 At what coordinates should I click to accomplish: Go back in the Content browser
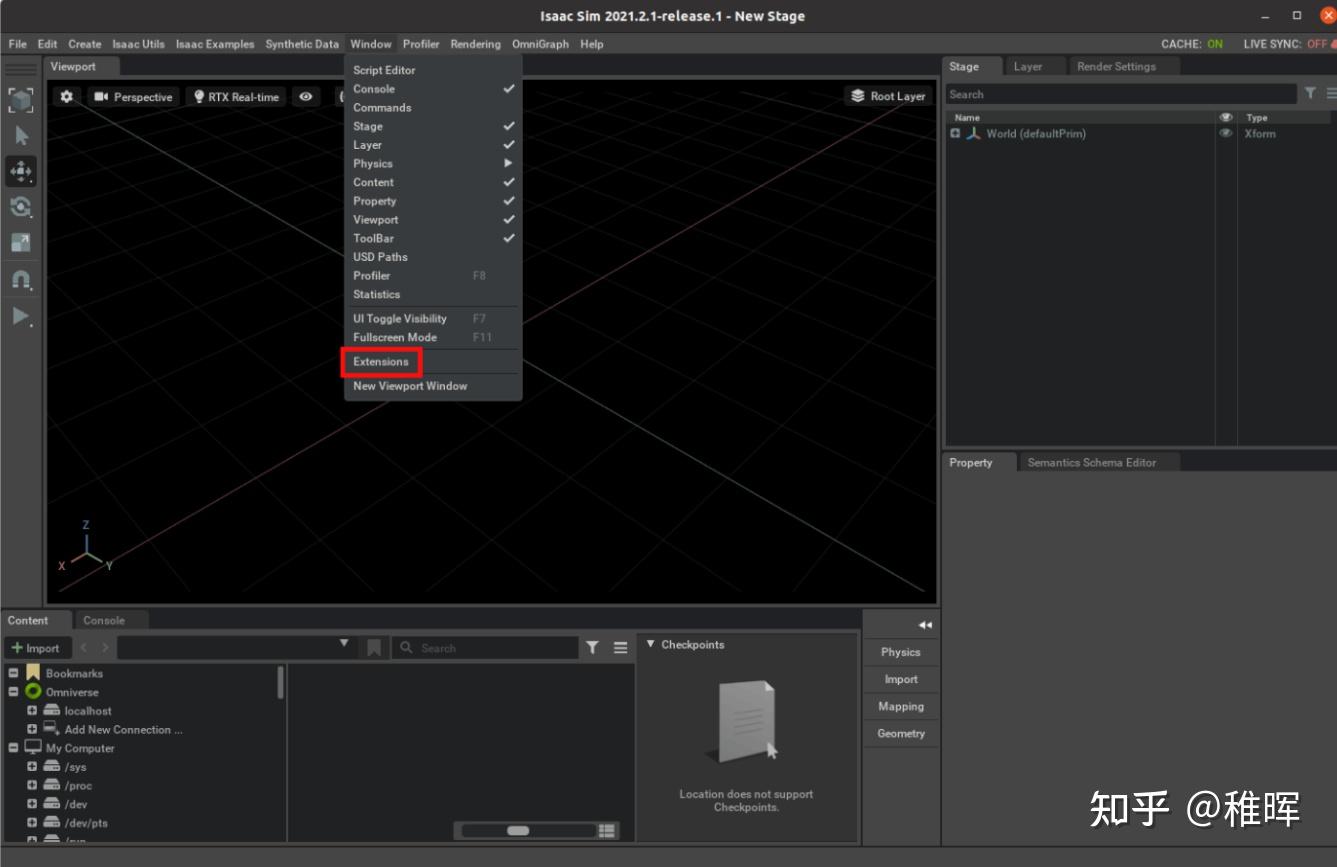(x=84, y=648)
